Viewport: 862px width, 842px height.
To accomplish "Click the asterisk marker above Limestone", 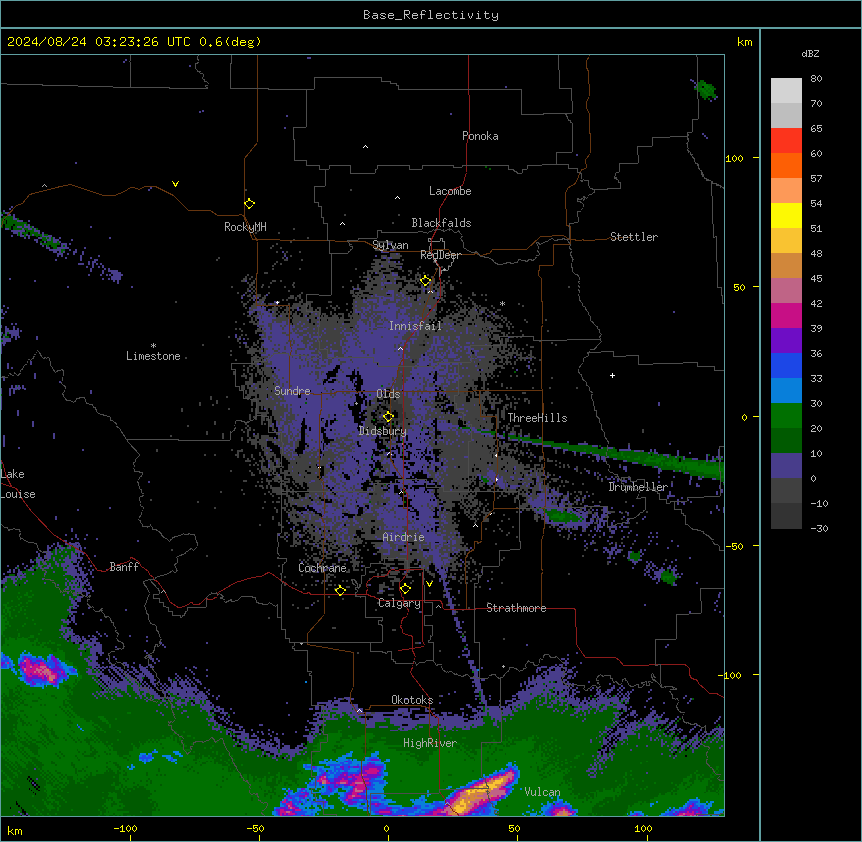I will [x=153, y=346].
